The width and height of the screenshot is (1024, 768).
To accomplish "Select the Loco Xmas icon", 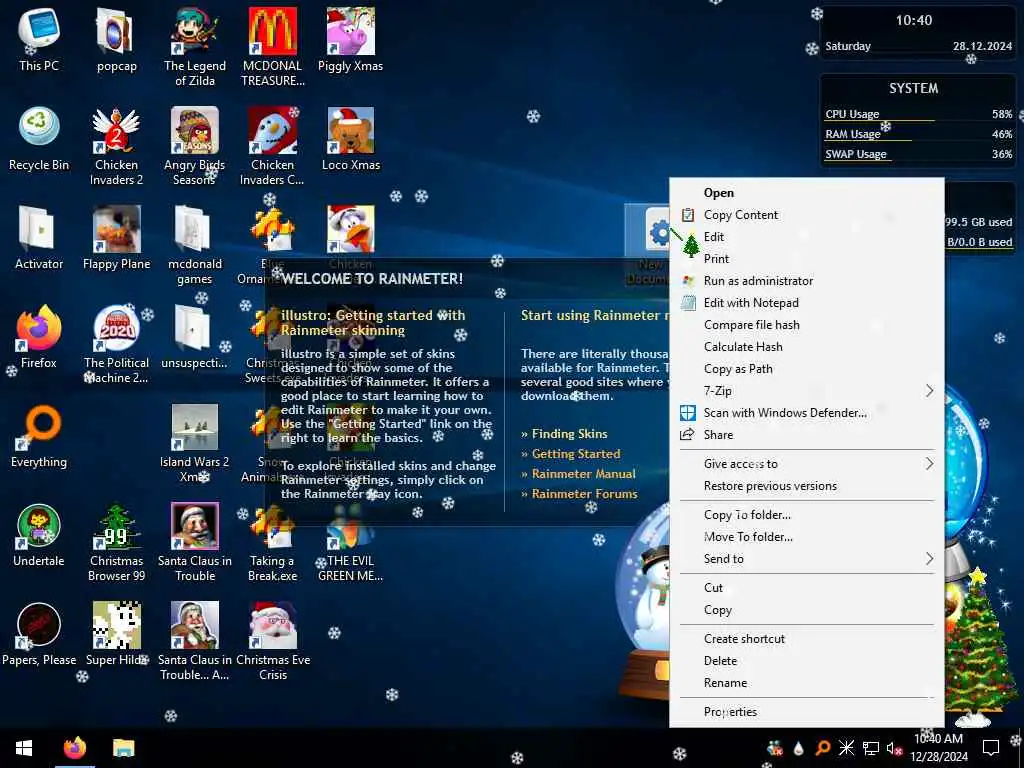I will (351, 138).
